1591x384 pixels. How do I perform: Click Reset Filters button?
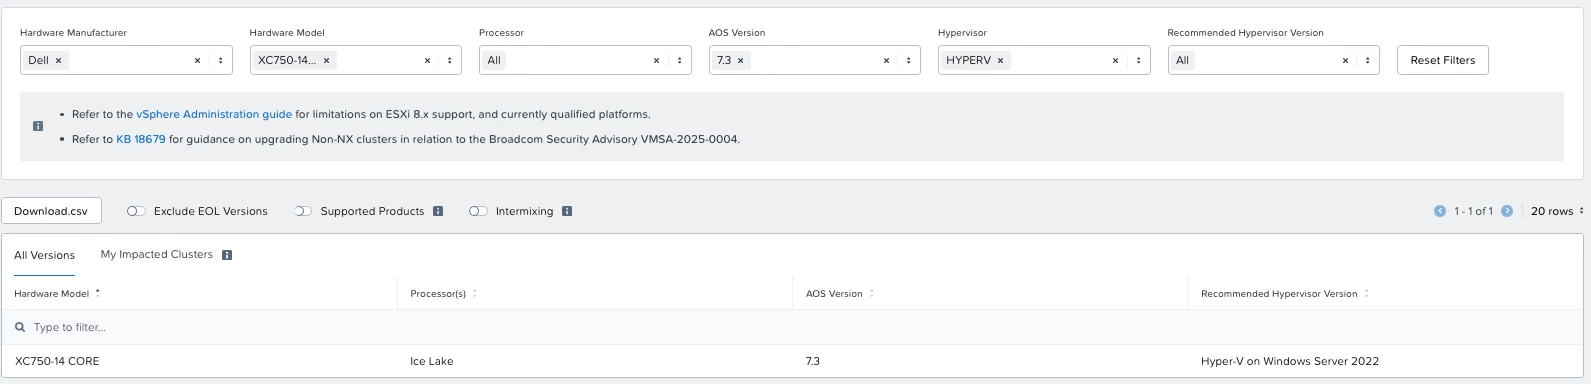click(1443, 60)
